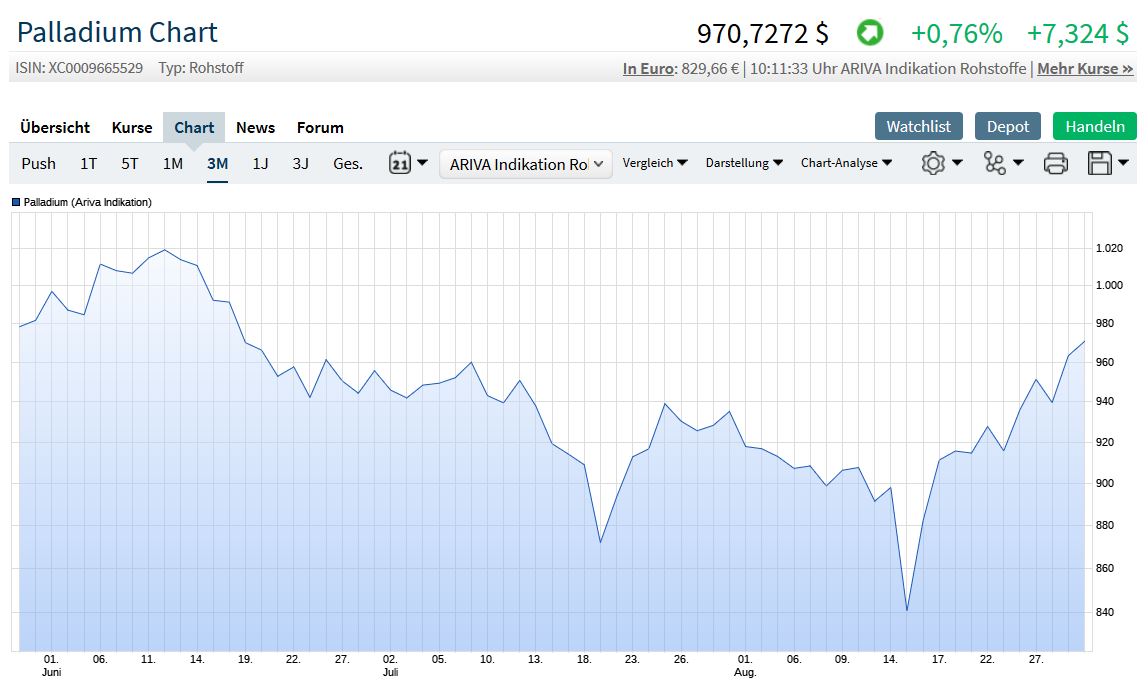Save chart with floppy disk icon
1148x686 pixels.
[x=1100, y=163]
